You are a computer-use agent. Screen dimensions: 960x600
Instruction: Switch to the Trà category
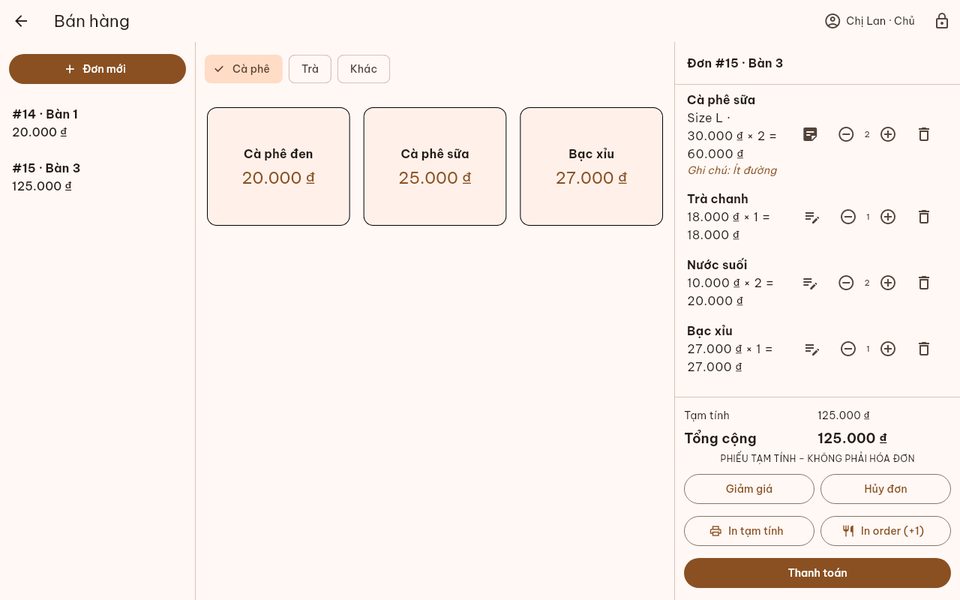point(310,69)
